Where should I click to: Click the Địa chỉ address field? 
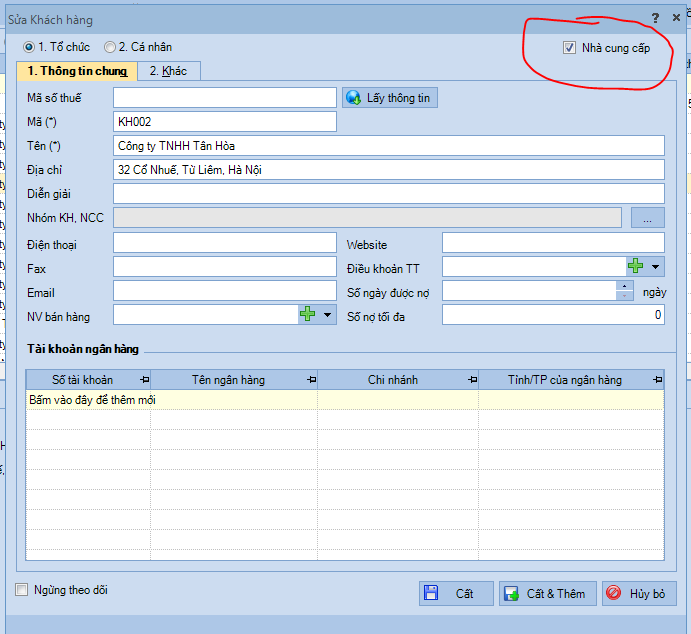coord(389,170)
